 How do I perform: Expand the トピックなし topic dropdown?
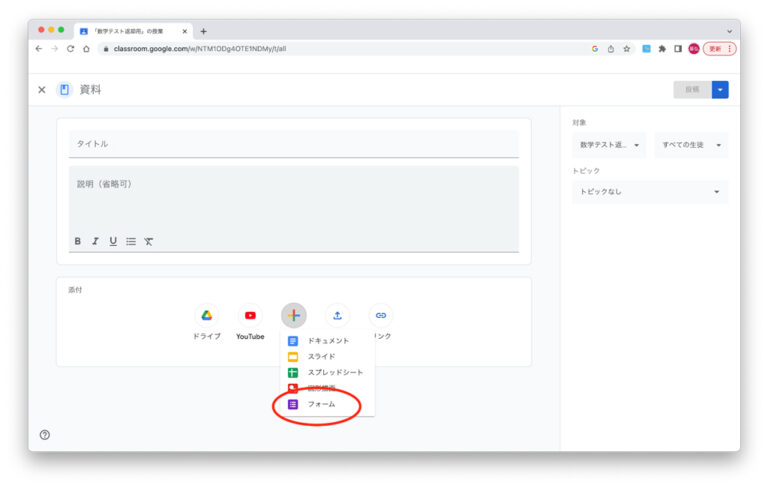coord(649,192)
